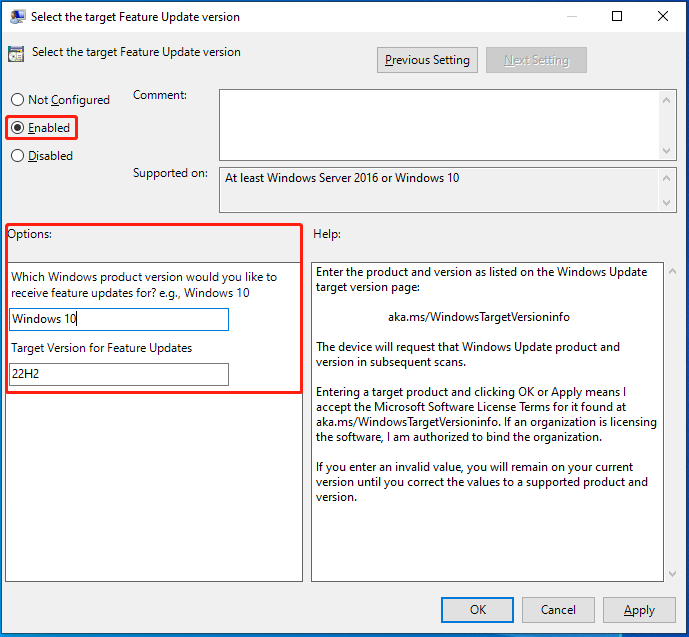Click Apply to save the policy
Screen dimensions: 689x637
click(x=639, y=610)
